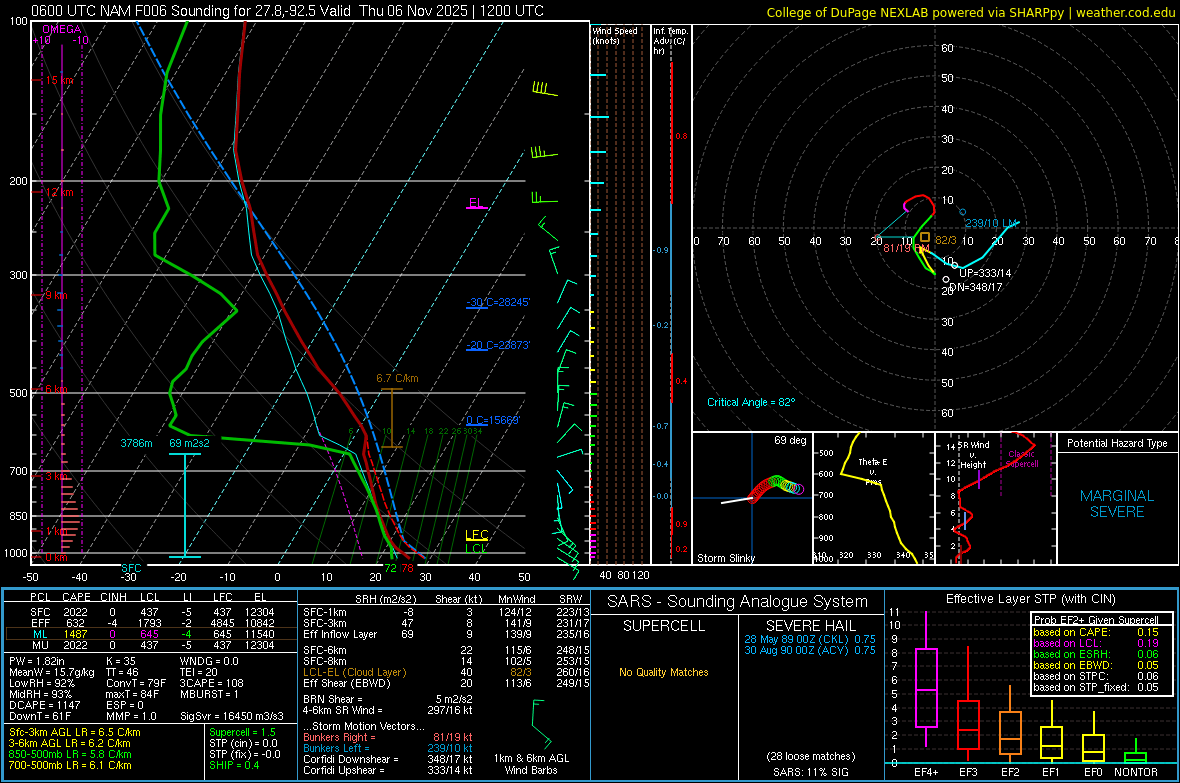Screen dimensions: 1180x783
Task: Click the CINH column header in parcel table
Action: (x=113, y=597)
